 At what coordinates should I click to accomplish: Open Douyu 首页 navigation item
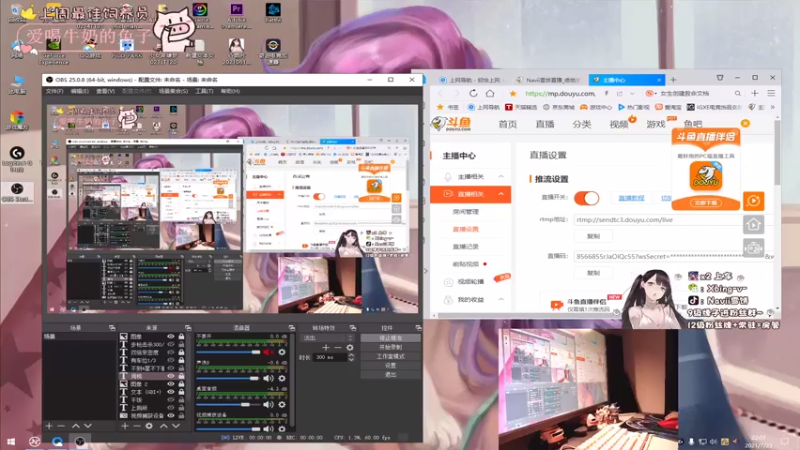pyautogui.click(x=508, y=124)
